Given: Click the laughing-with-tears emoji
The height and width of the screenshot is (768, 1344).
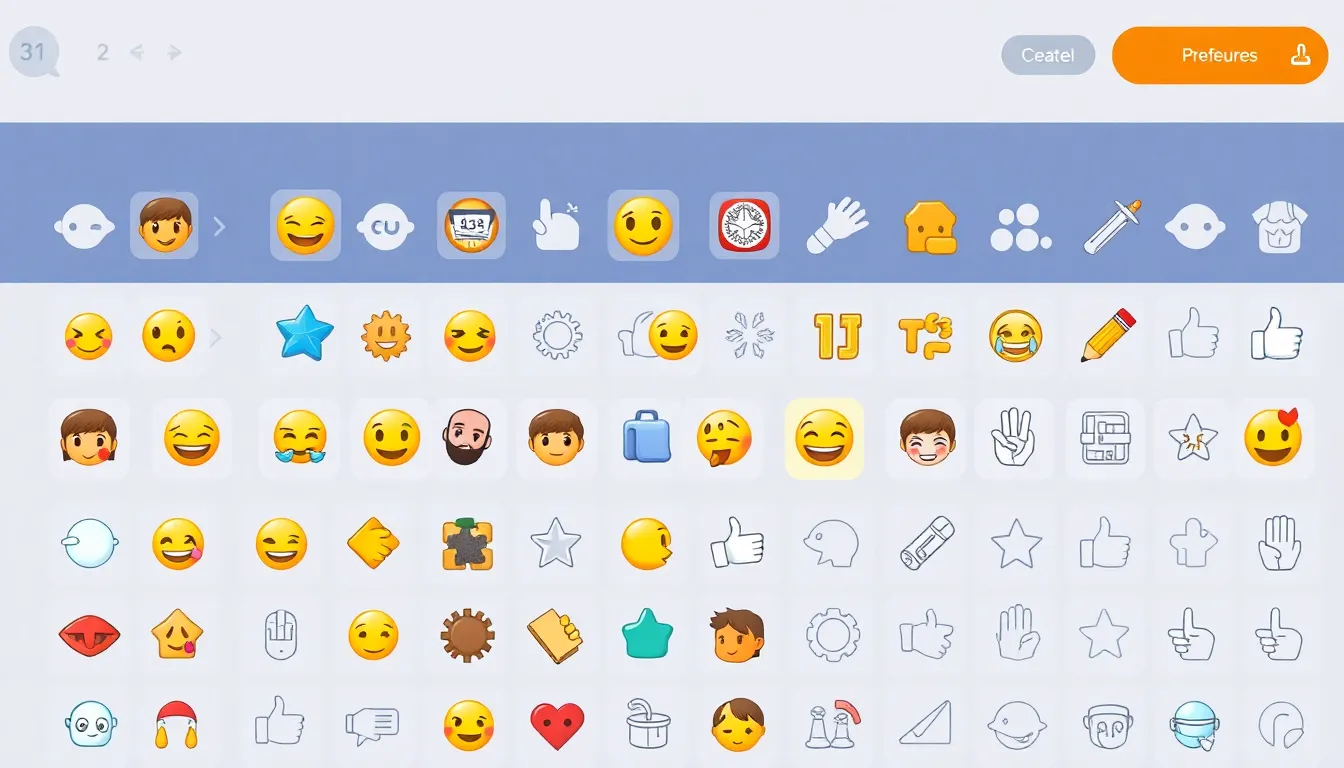Looking at the screenshot, I should click(x=1015, y=335).
